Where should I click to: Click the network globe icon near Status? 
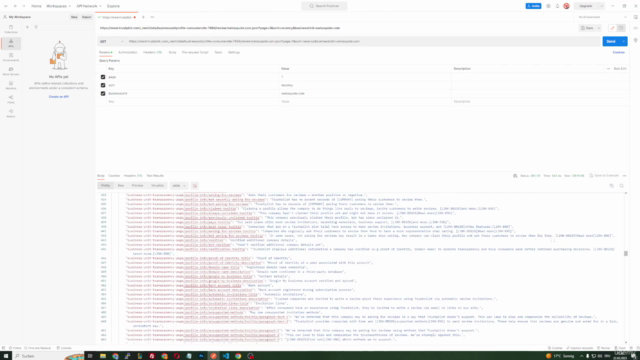pos(515,176)
